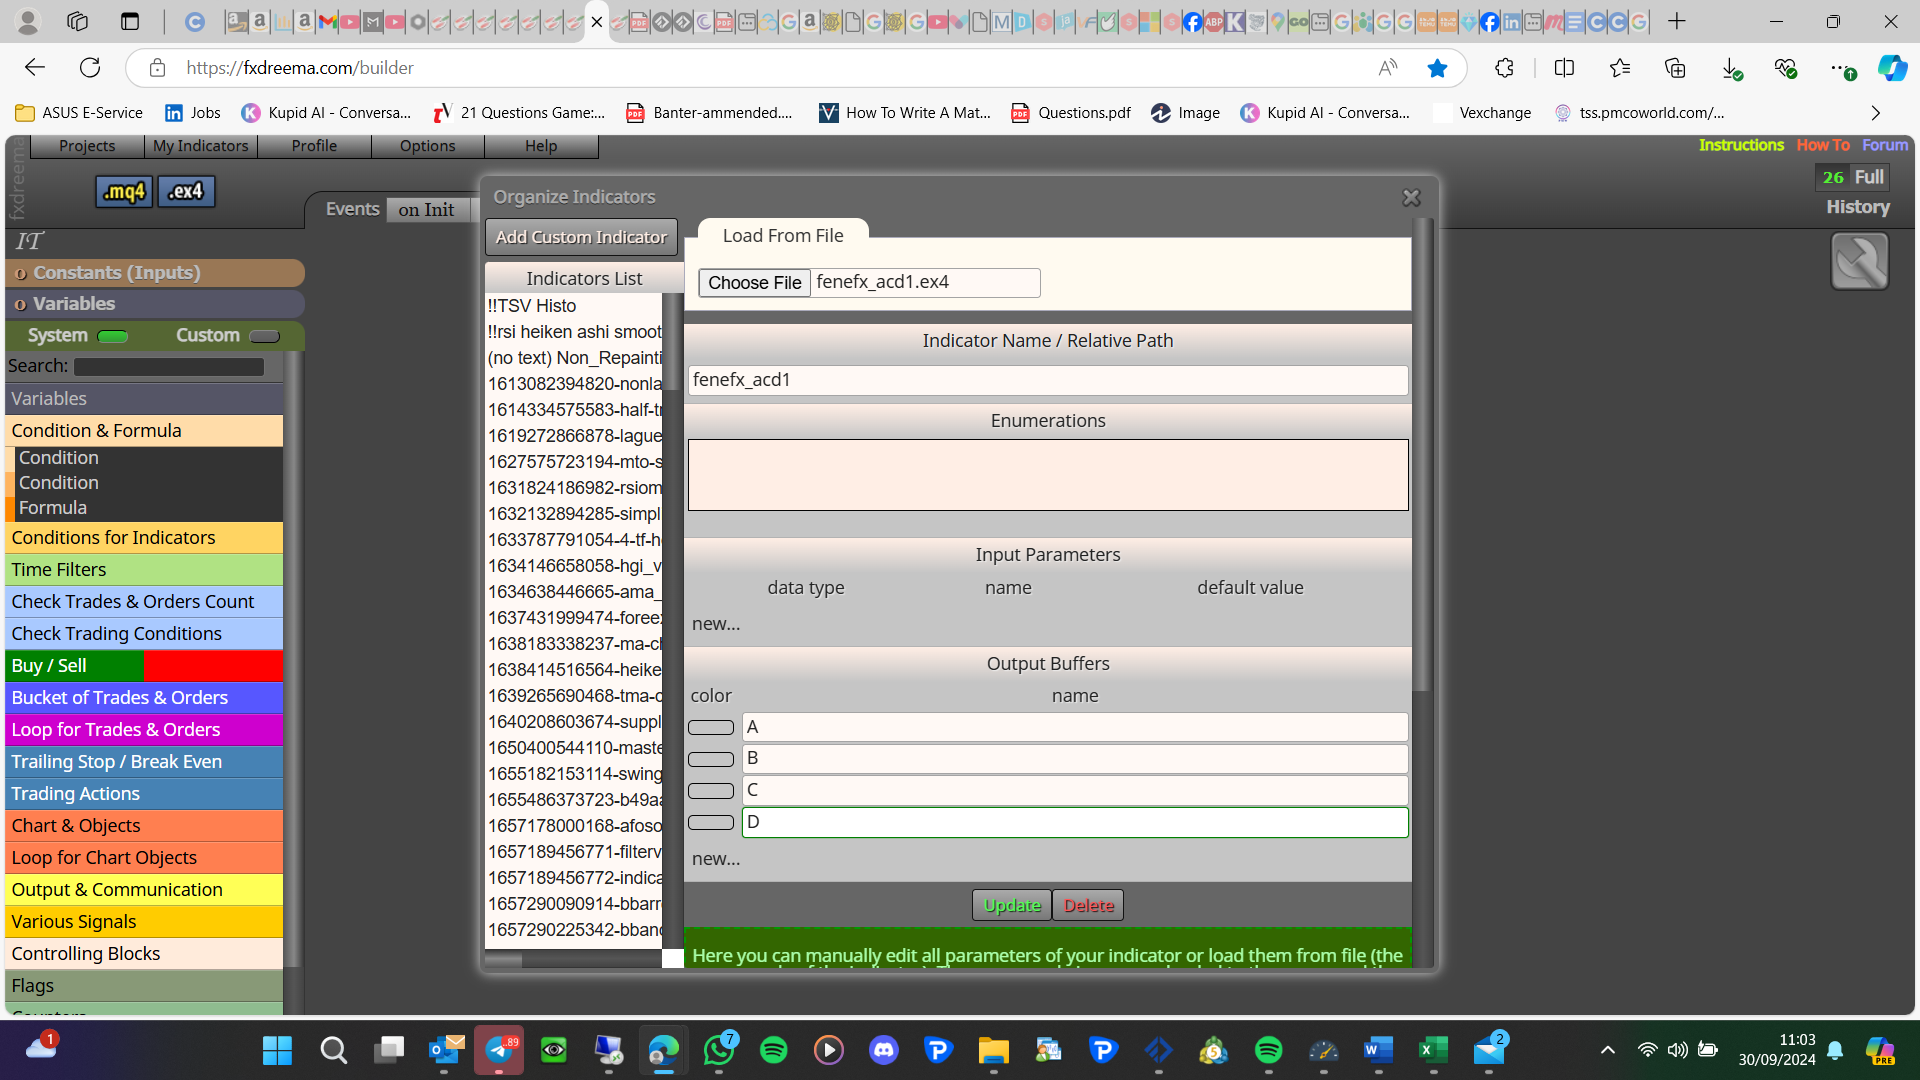Click the Indicator Name input field
The width and height of the screenshot is (1920, 1080).
click(x=1048, y=380)
